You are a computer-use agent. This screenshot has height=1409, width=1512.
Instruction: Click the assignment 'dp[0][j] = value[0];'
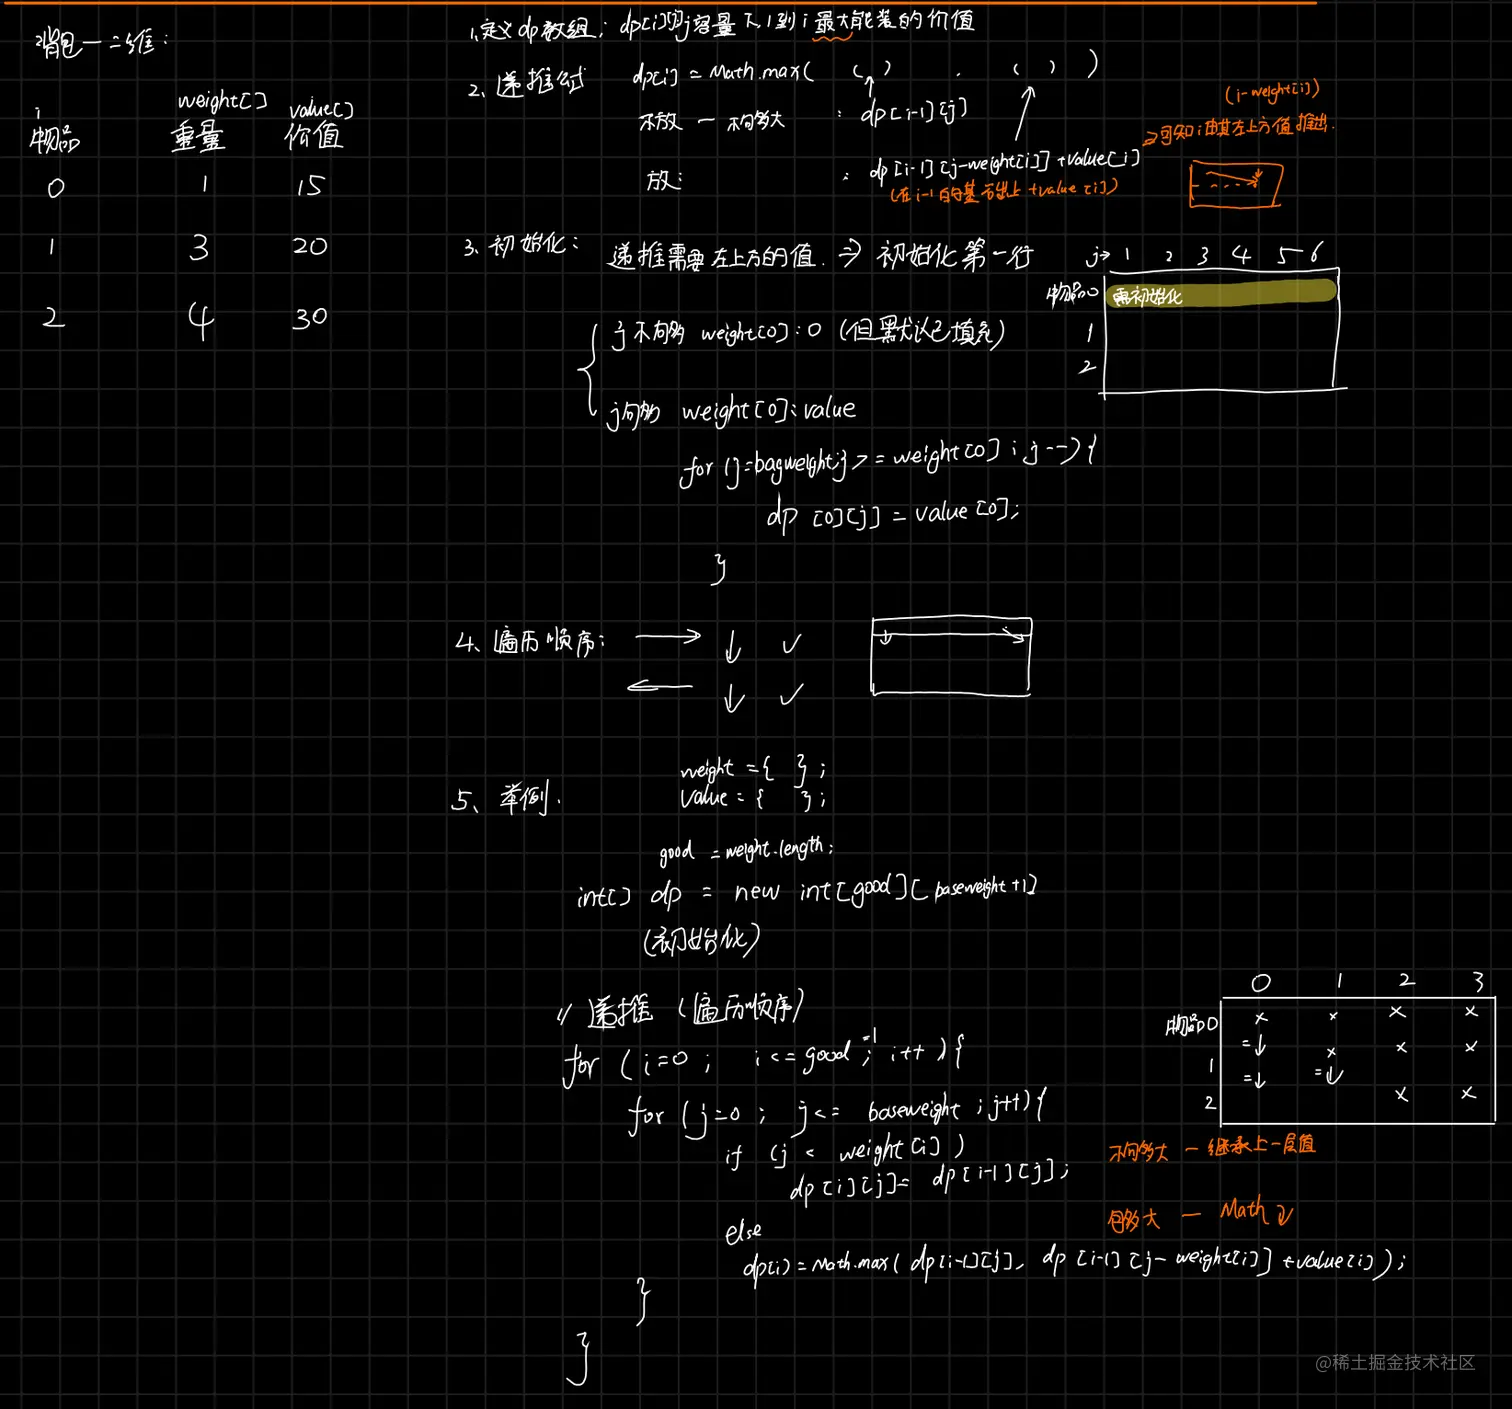tap(893, 515)
